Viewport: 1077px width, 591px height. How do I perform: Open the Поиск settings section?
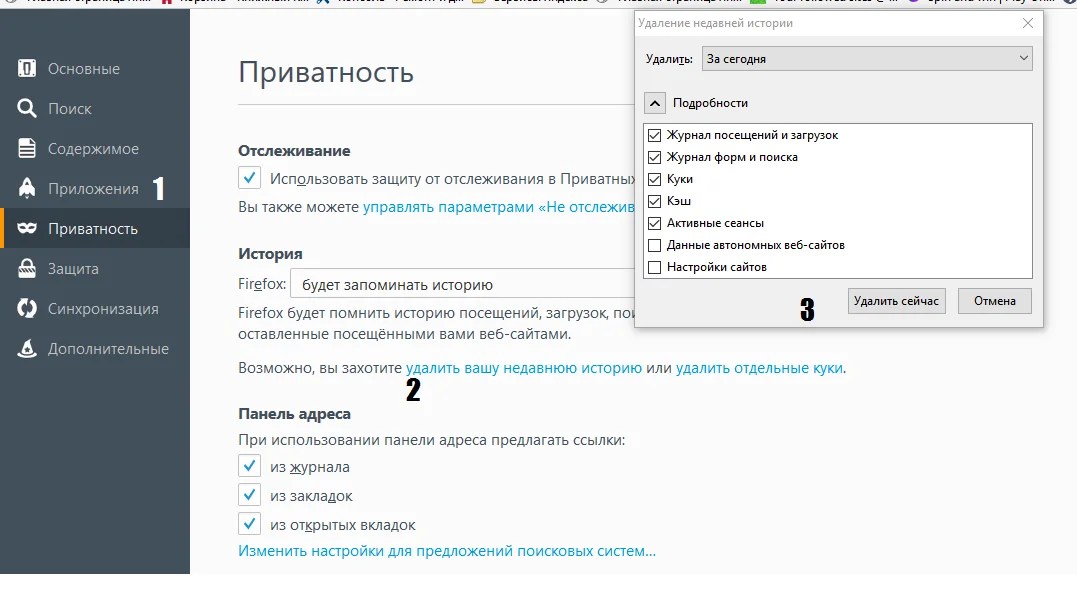point(95,108)
